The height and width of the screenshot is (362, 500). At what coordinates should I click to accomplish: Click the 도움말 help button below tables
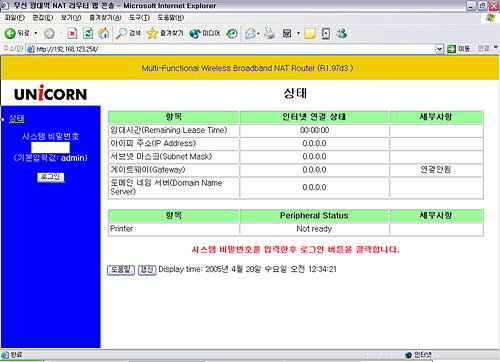pyautogui.click(x=121, y=270)
